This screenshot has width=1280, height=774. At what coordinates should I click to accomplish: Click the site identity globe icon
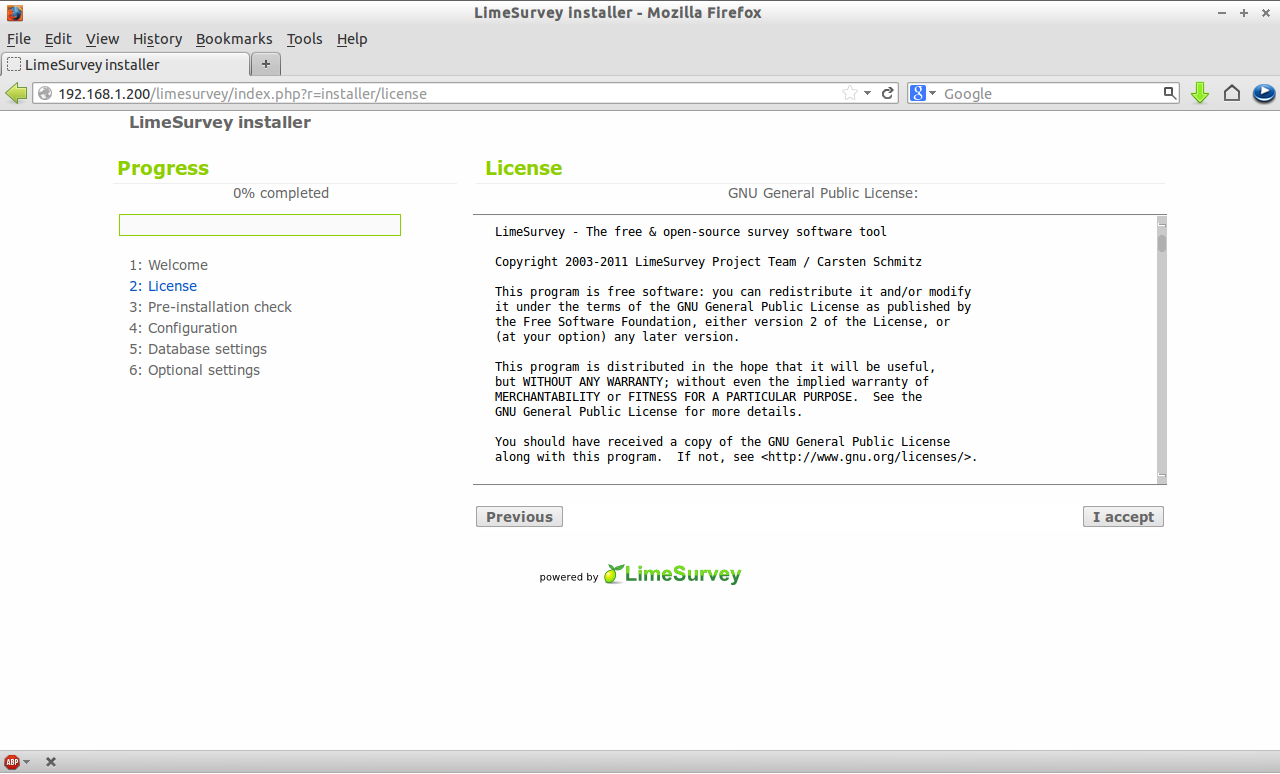(45, 93)
